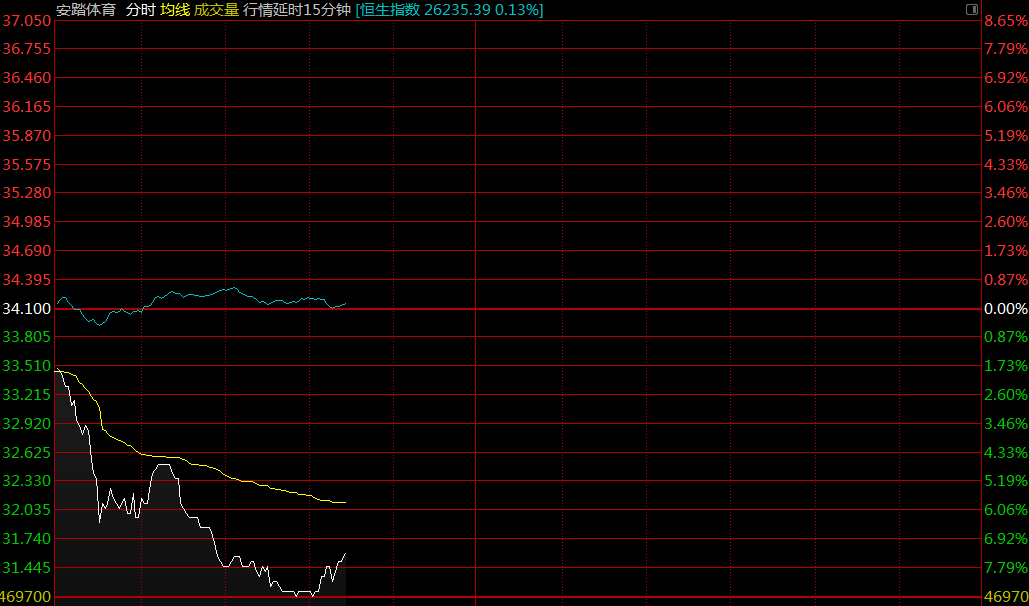Viewport: 1029px width, 606px height.
Task: Click the 5.19% red percent label
Action: pos(1005,135)
